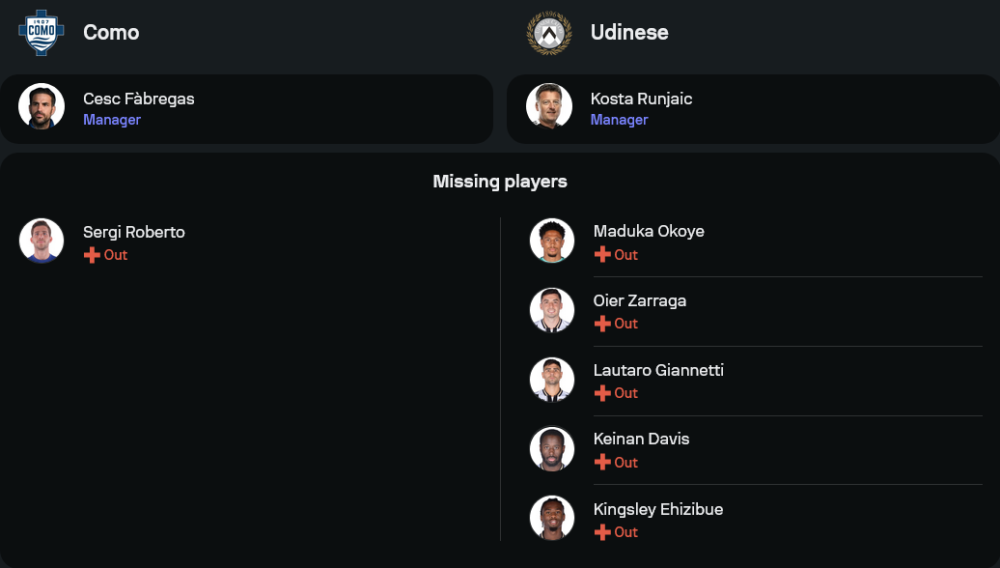This screenshot has height=568, width=1000.
Task: Click Kingsley Ehizibue's player avatar
Action: [552, 518]
